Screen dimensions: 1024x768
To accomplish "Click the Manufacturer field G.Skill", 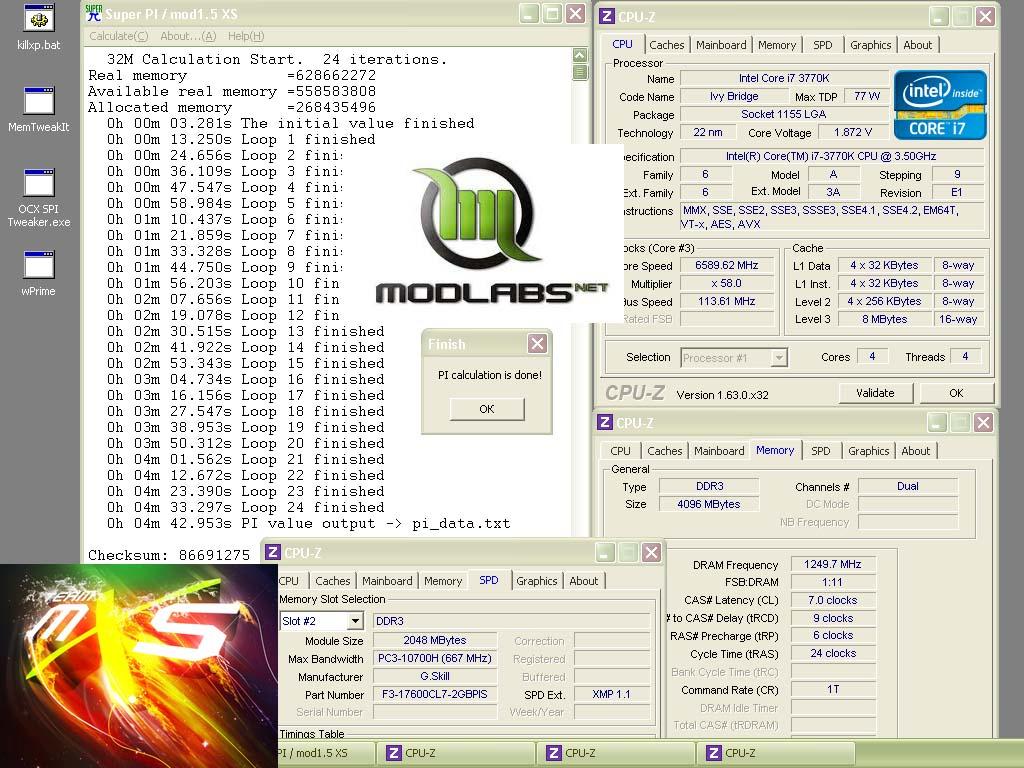I will [434, 677].
